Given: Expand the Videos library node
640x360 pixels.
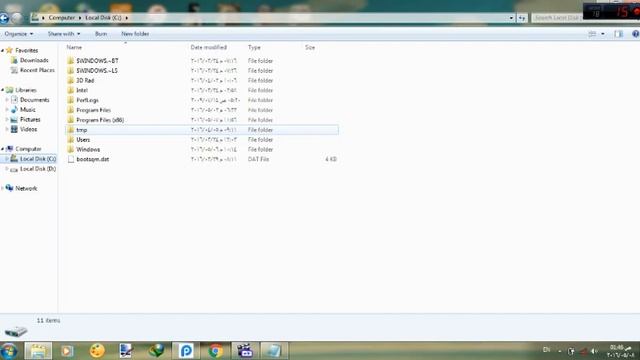Looking at the screenshot, I should click(x=7, y=129).
